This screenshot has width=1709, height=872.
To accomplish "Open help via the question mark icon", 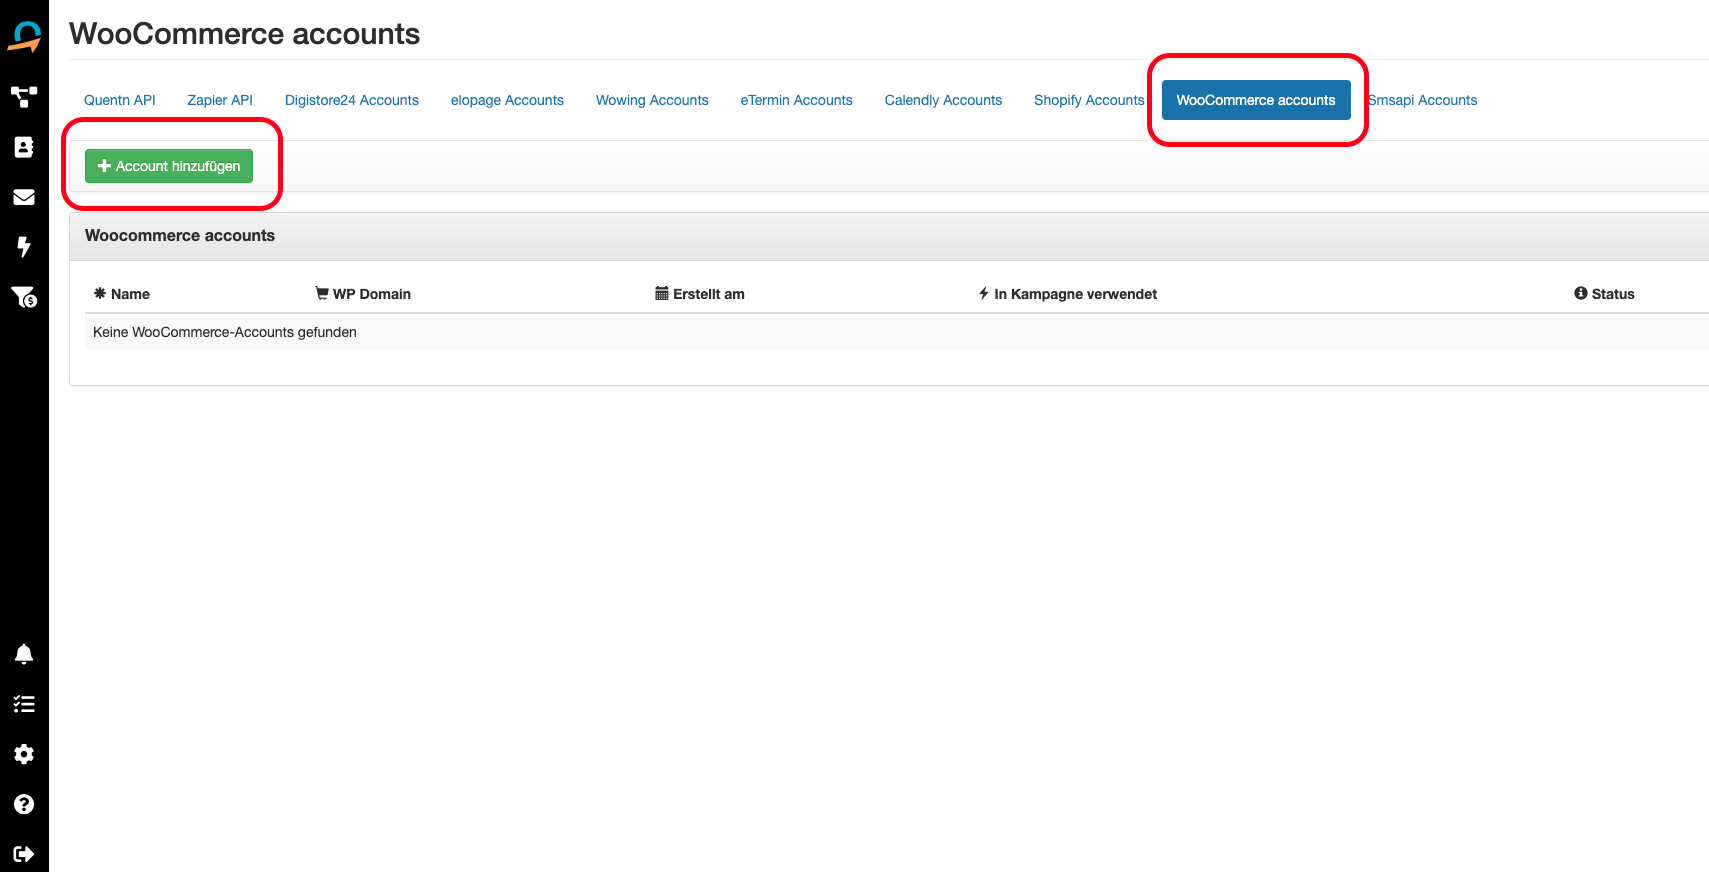I will pyautogui.click(x=24, y=804).
